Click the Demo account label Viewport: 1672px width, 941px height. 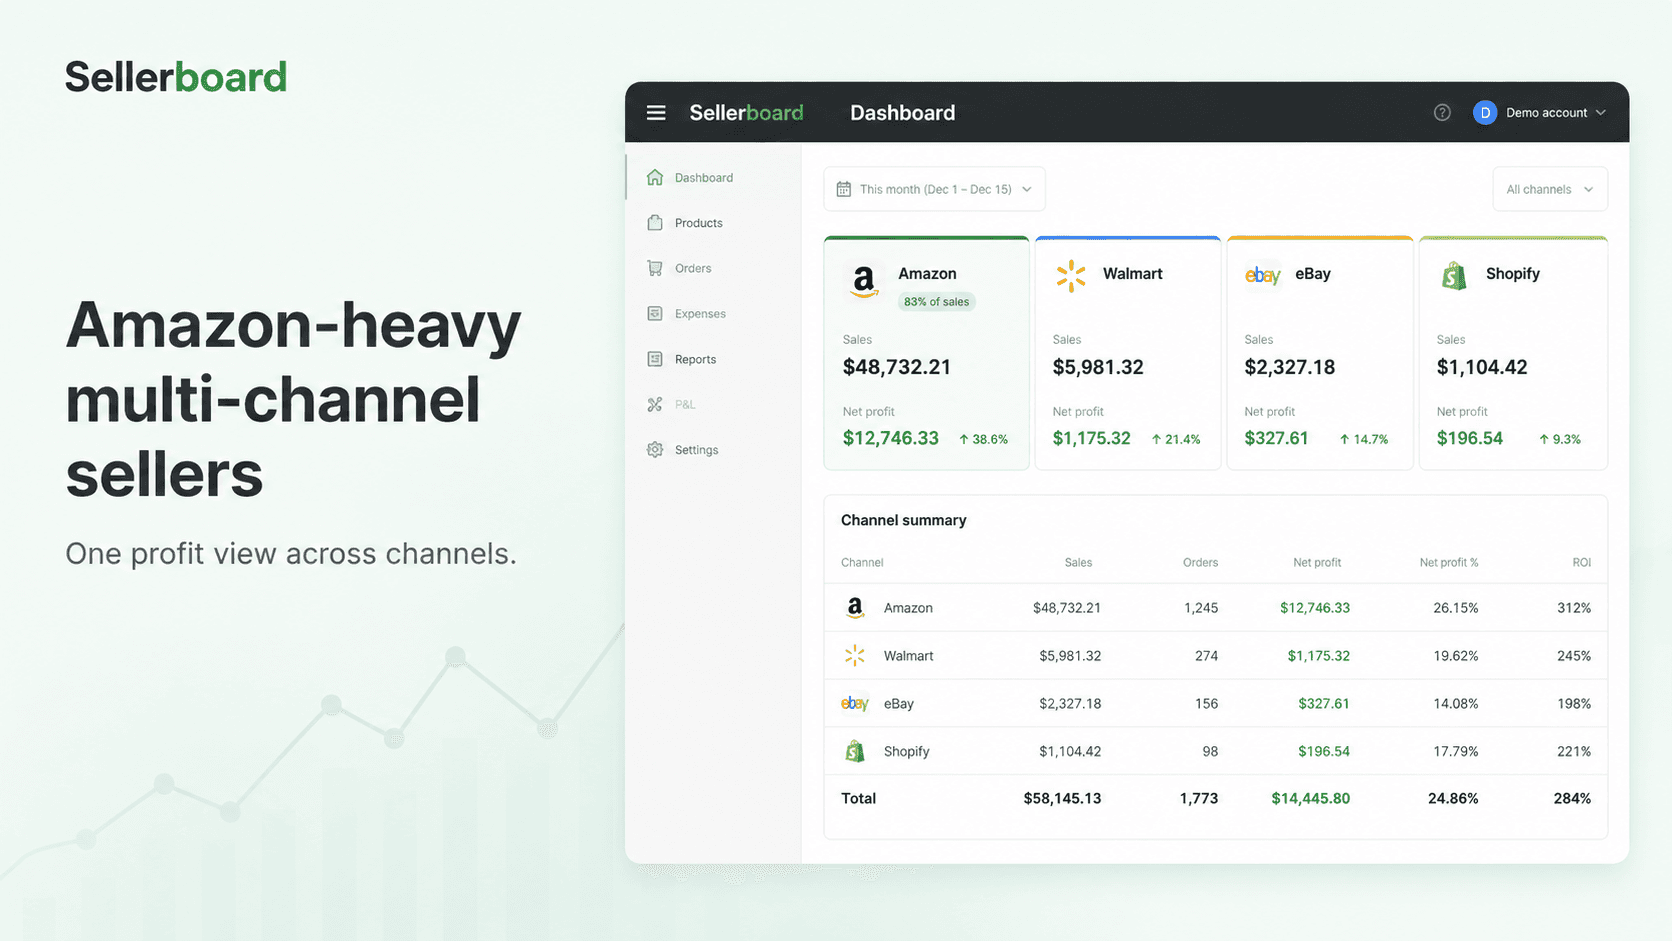point(1547,113)
